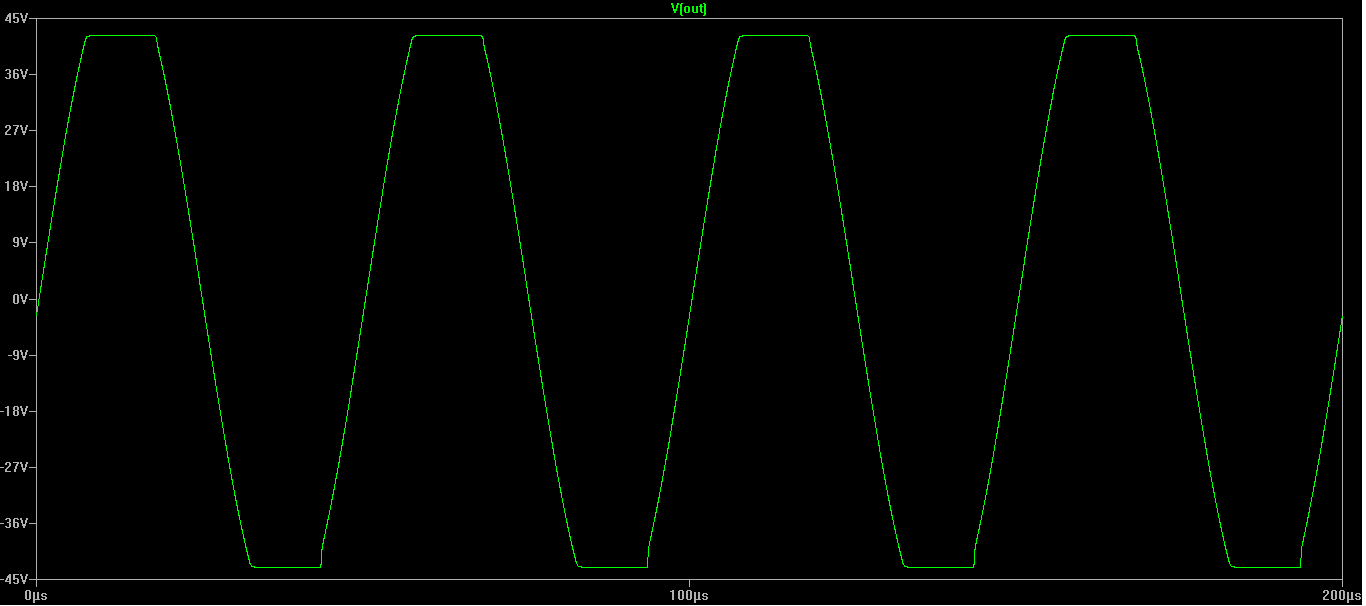
Task: Click the 0µs time axis label
Action: 36,596
